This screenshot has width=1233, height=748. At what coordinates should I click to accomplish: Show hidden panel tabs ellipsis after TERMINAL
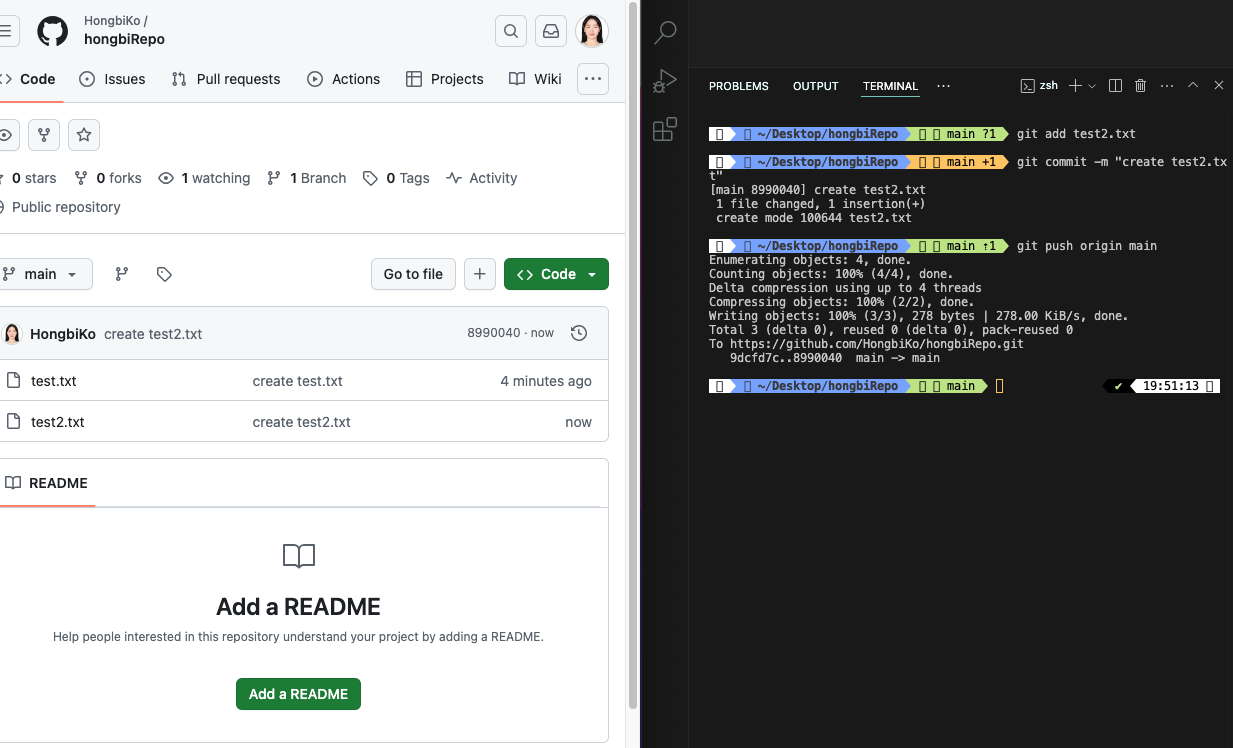point(943,86)
